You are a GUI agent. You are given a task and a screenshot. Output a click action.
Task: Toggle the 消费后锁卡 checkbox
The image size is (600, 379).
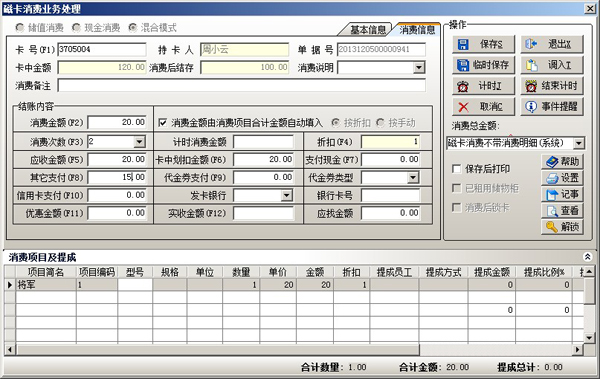point(456,207)
